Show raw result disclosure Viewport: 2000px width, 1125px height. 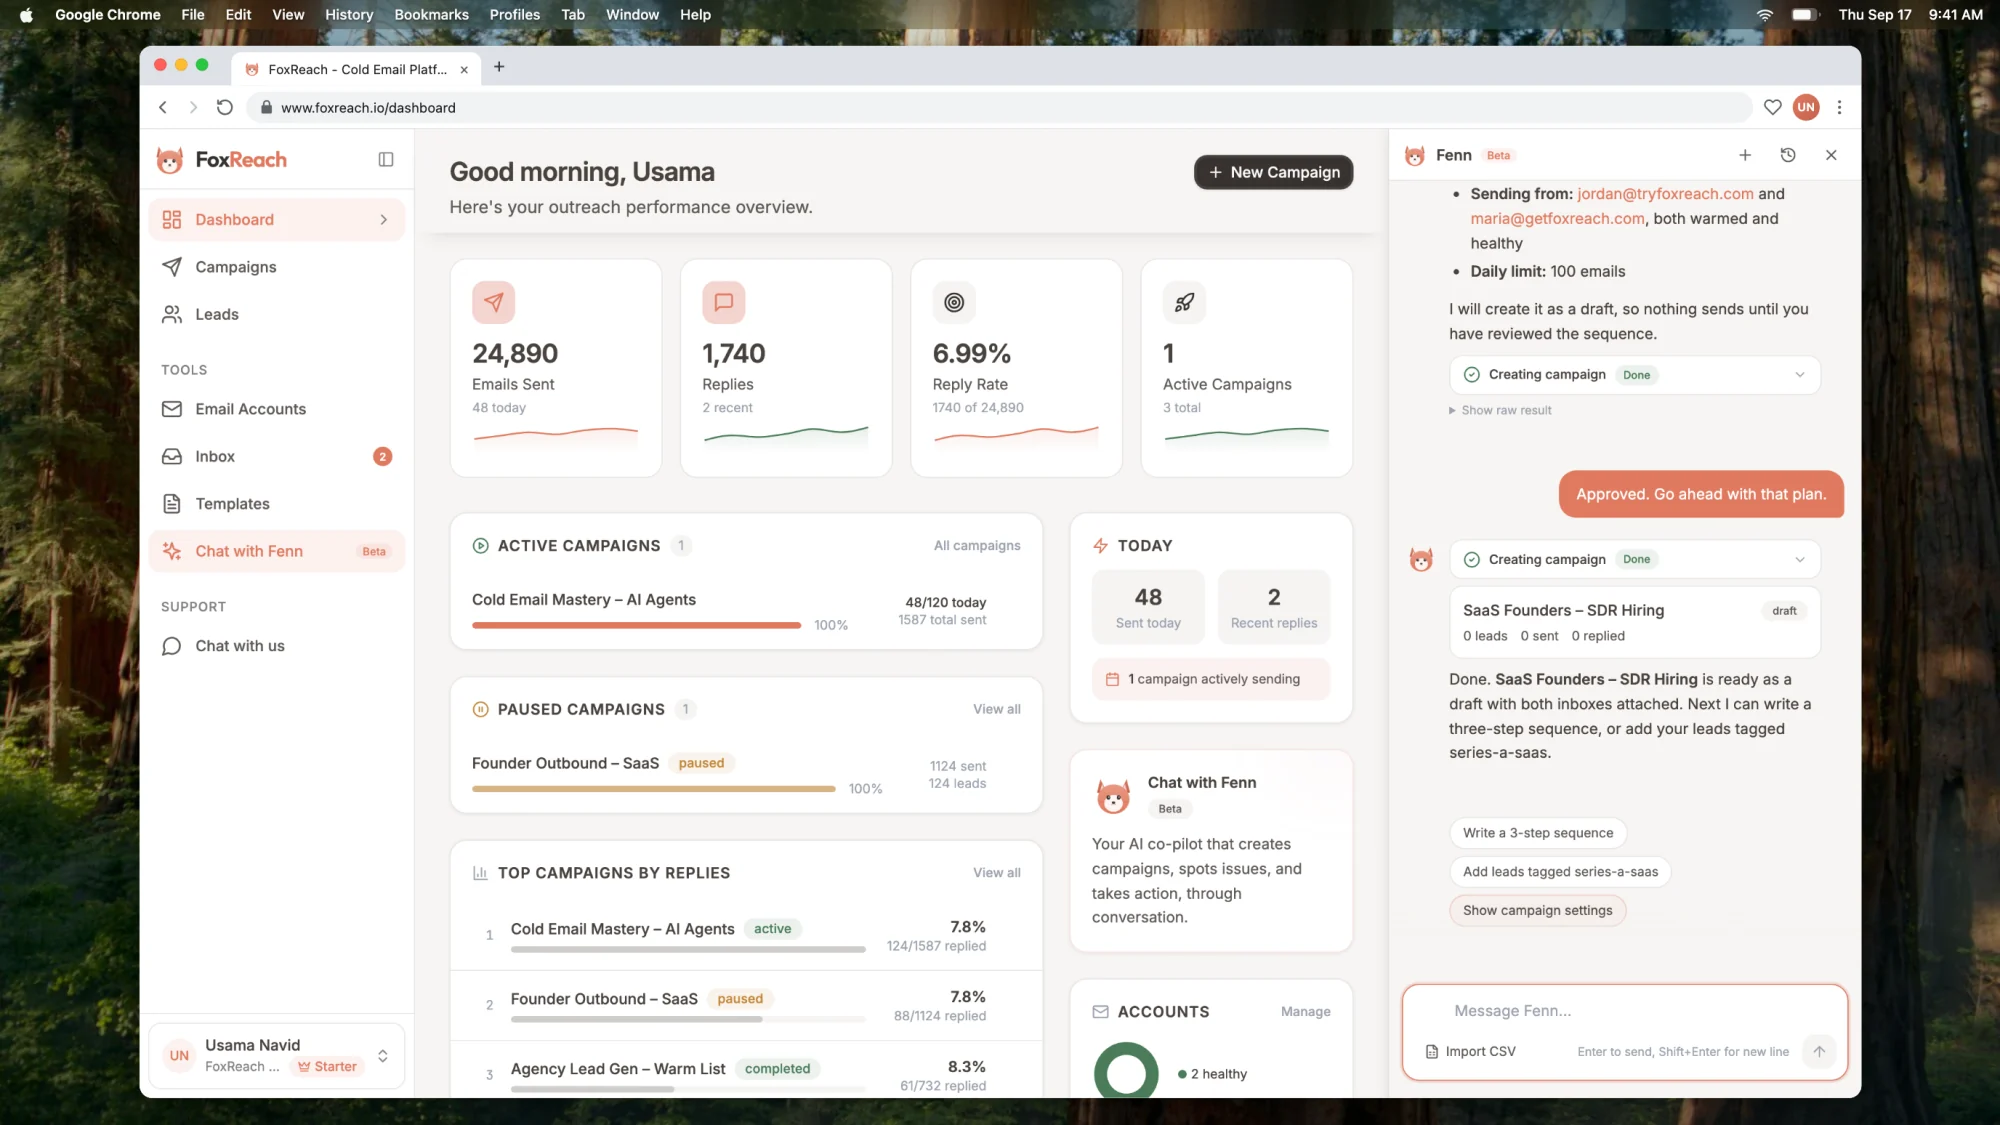[1500, 411]
